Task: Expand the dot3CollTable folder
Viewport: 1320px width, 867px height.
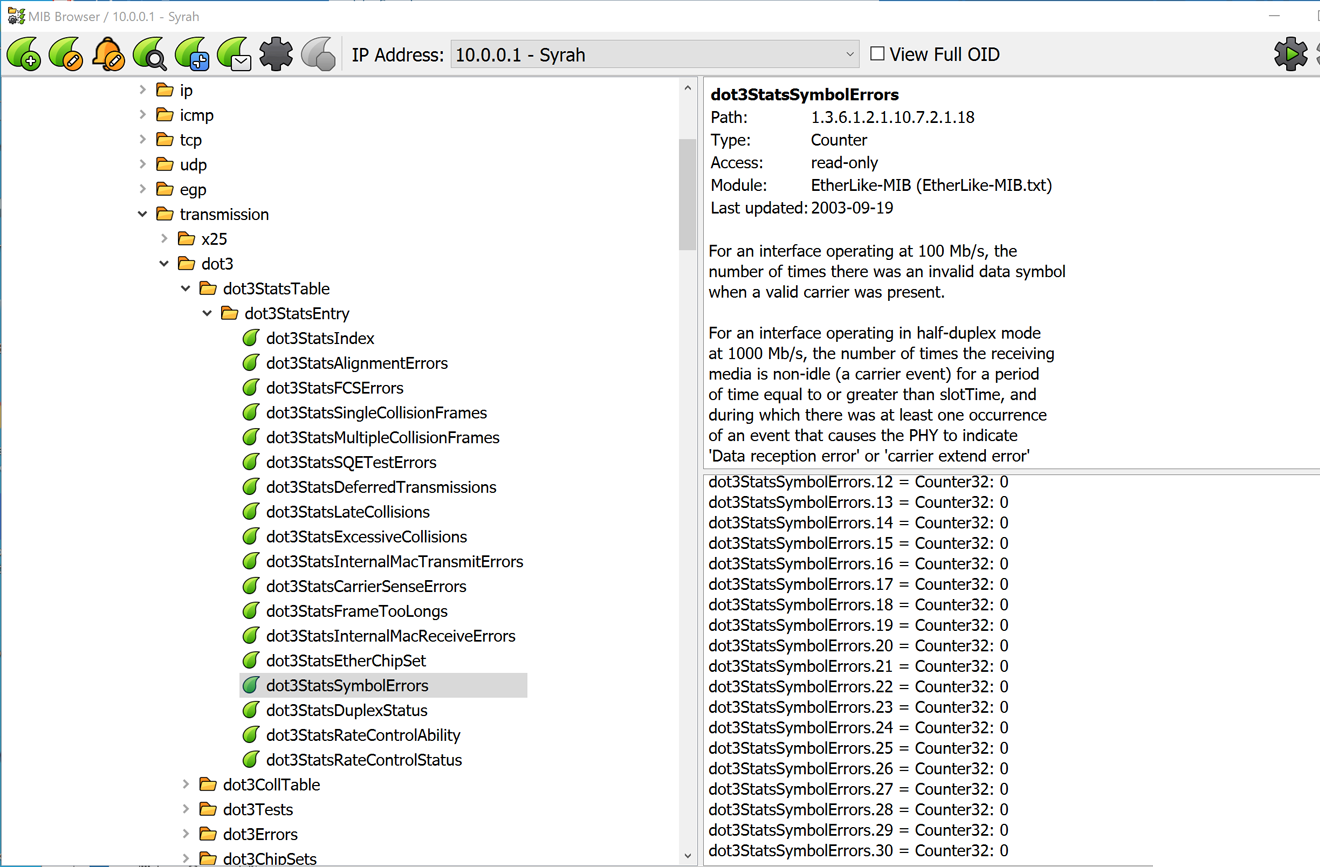Action: pos(186,785)
